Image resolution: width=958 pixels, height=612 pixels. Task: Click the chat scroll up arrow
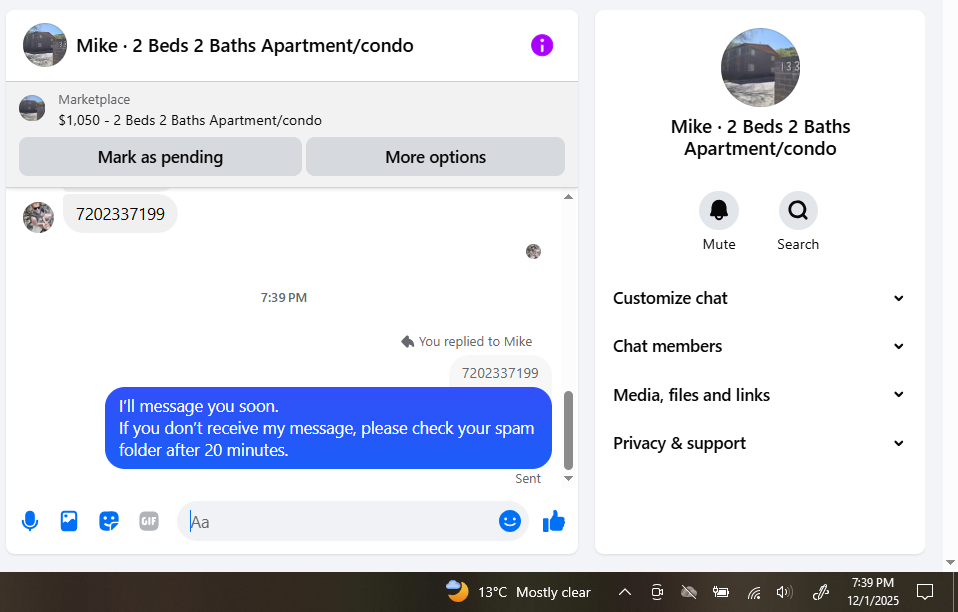tap(568, 197)
